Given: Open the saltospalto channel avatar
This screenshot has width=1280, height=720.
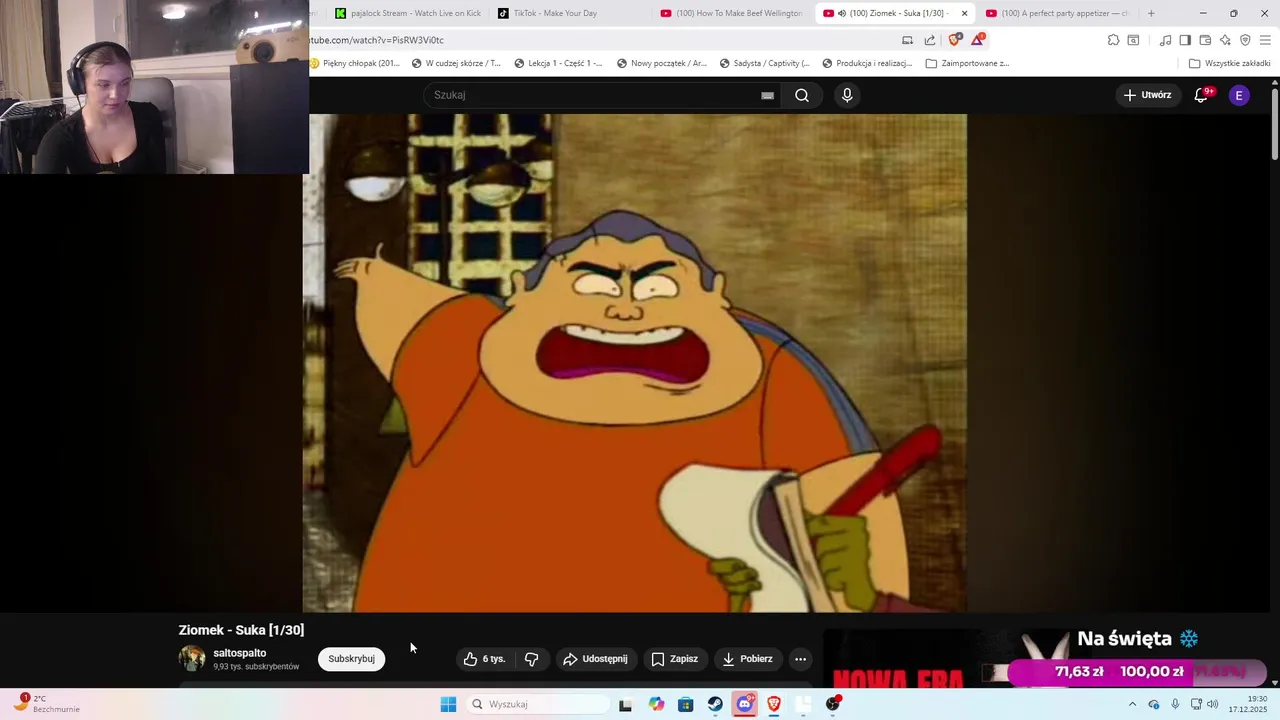Looking at the screenshot, I should (192, 658).
